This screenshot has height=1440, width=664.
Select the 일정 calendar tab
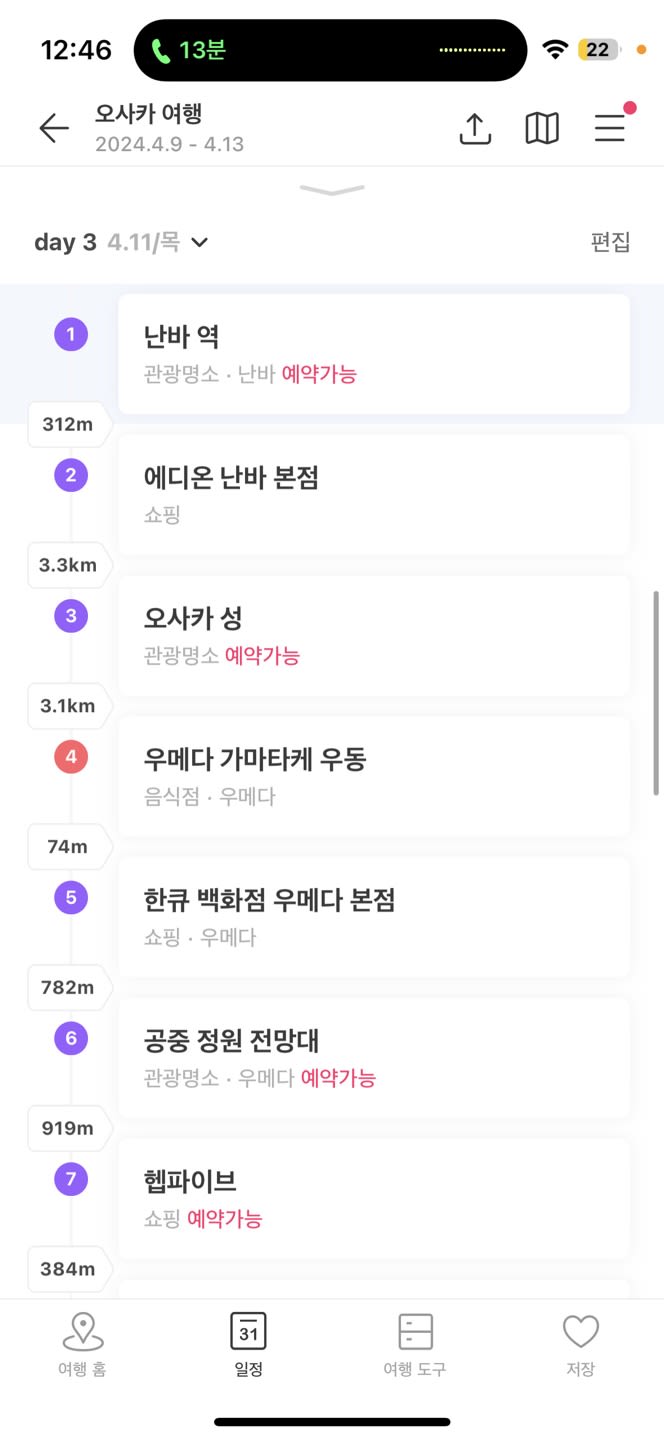point(248,1345)
